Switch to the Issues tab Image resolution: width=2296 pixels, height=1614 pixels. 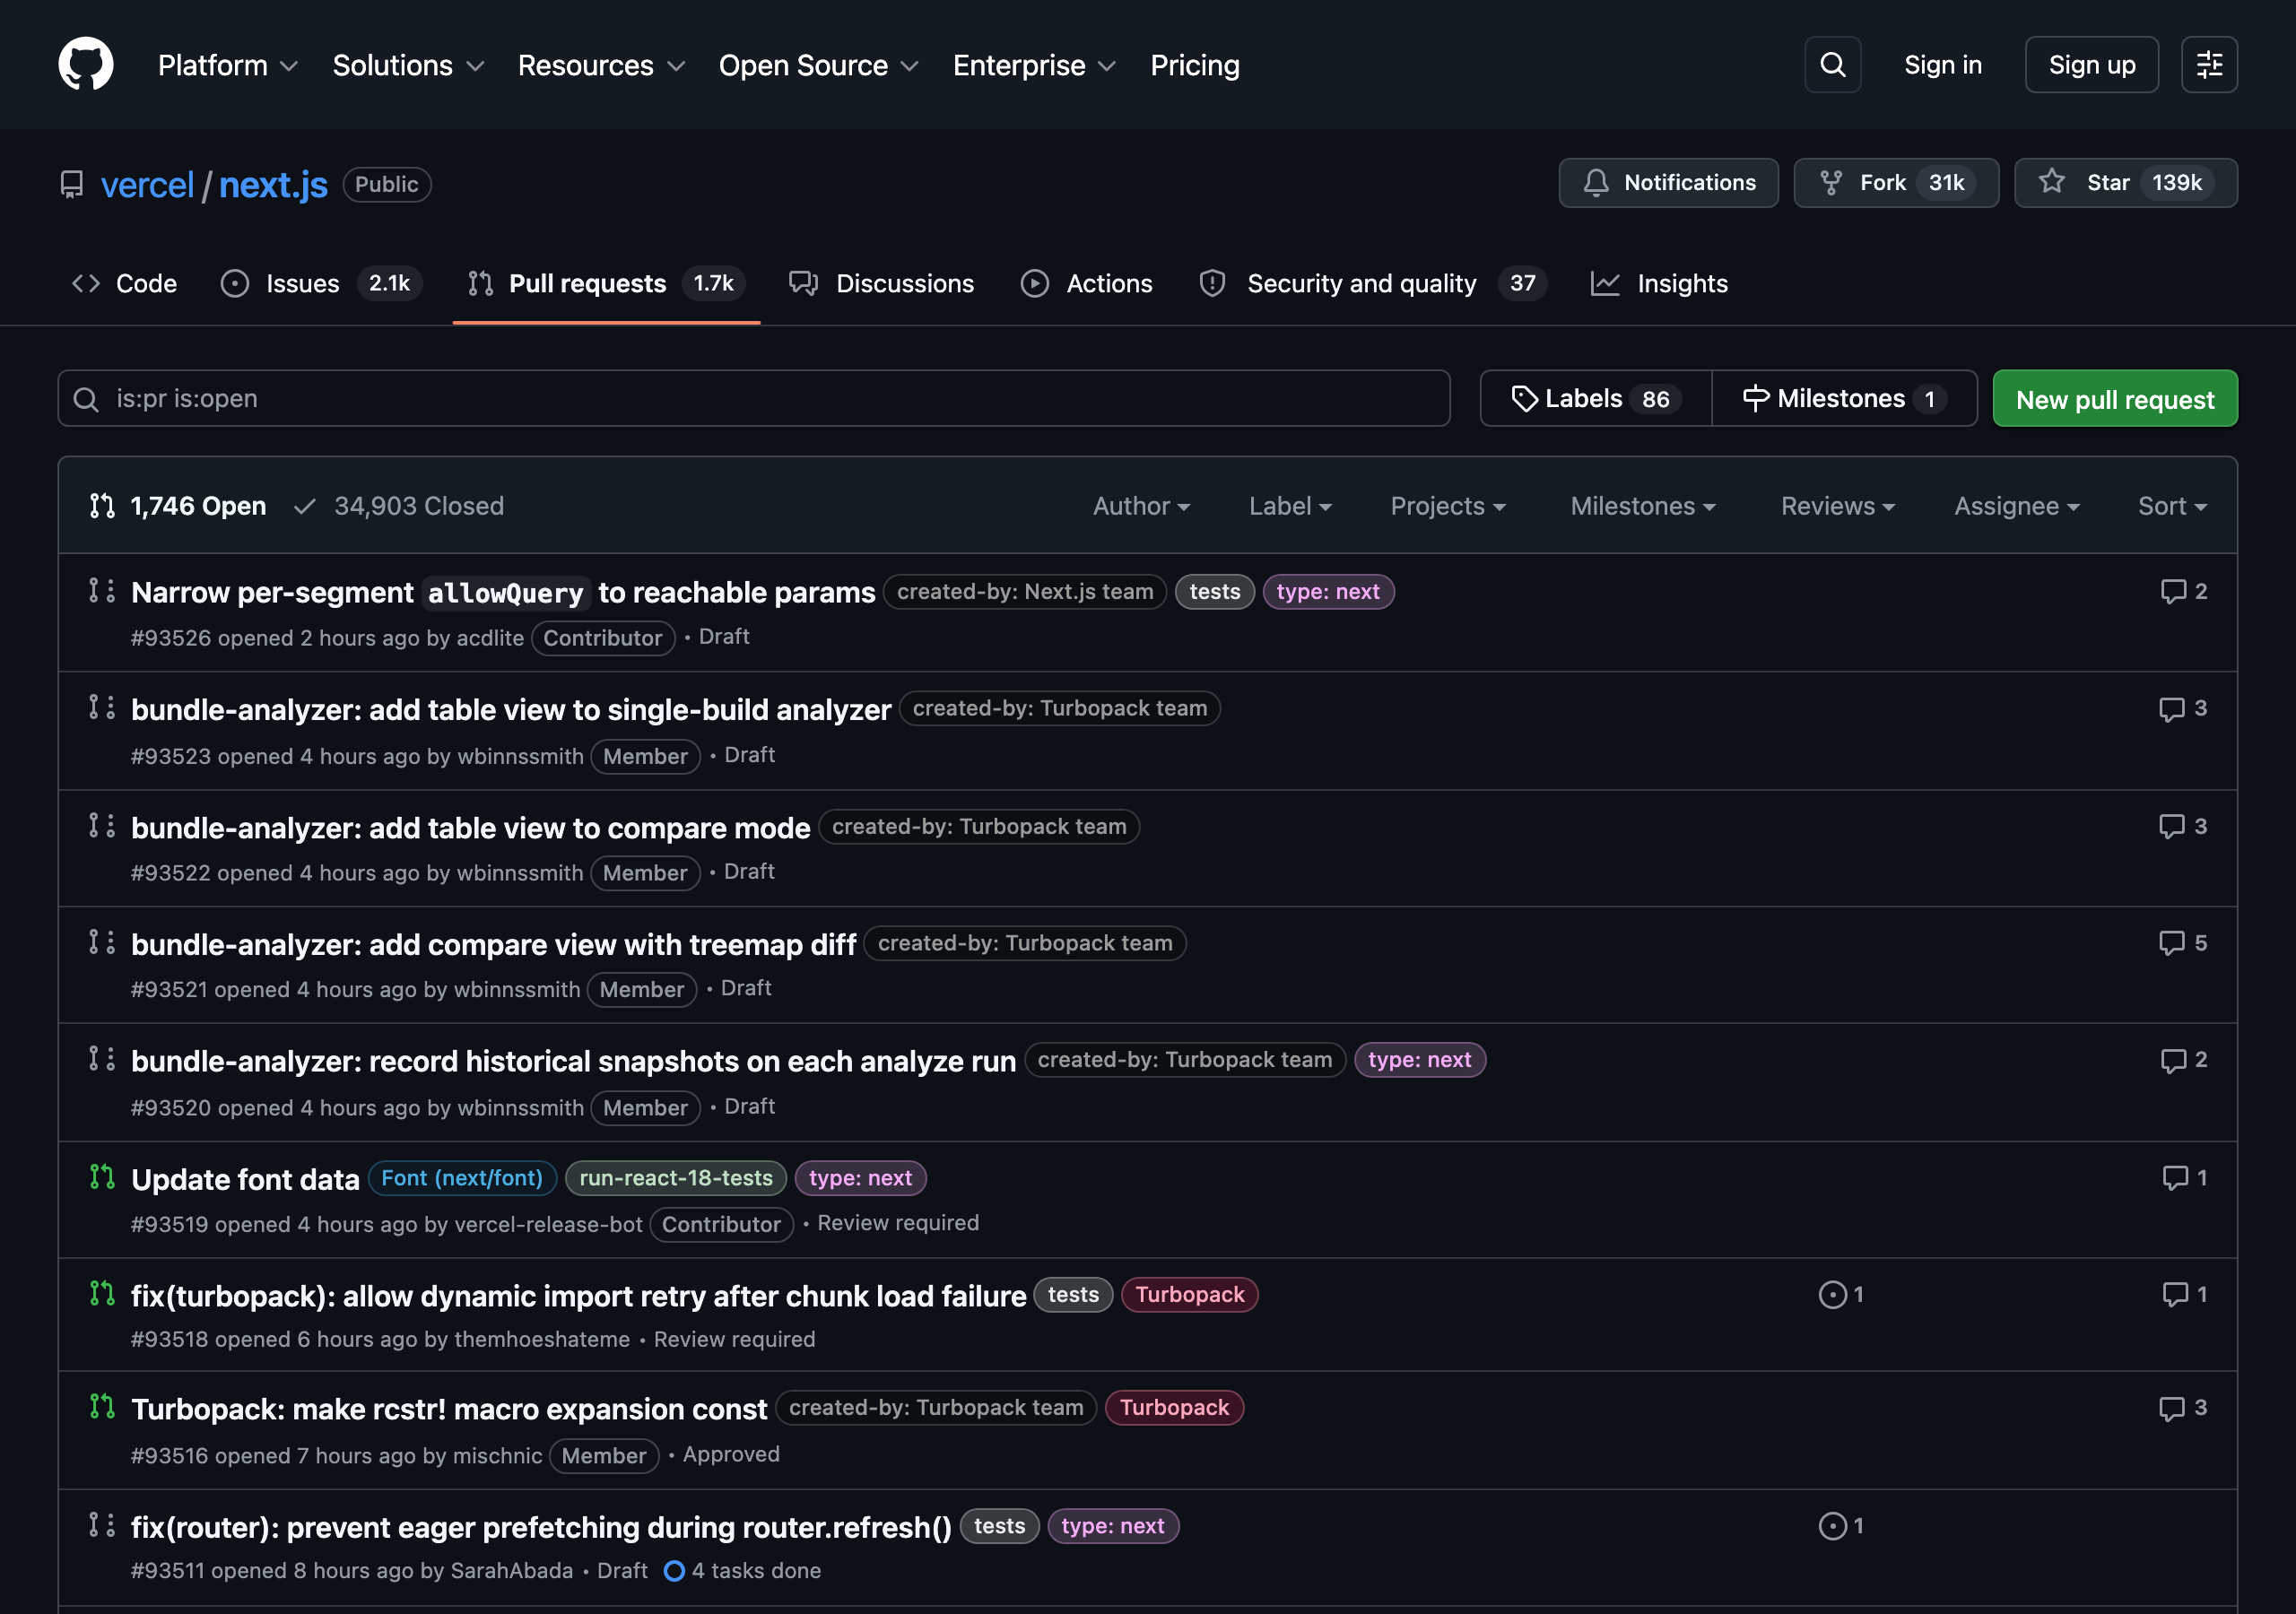coord(321,284)
